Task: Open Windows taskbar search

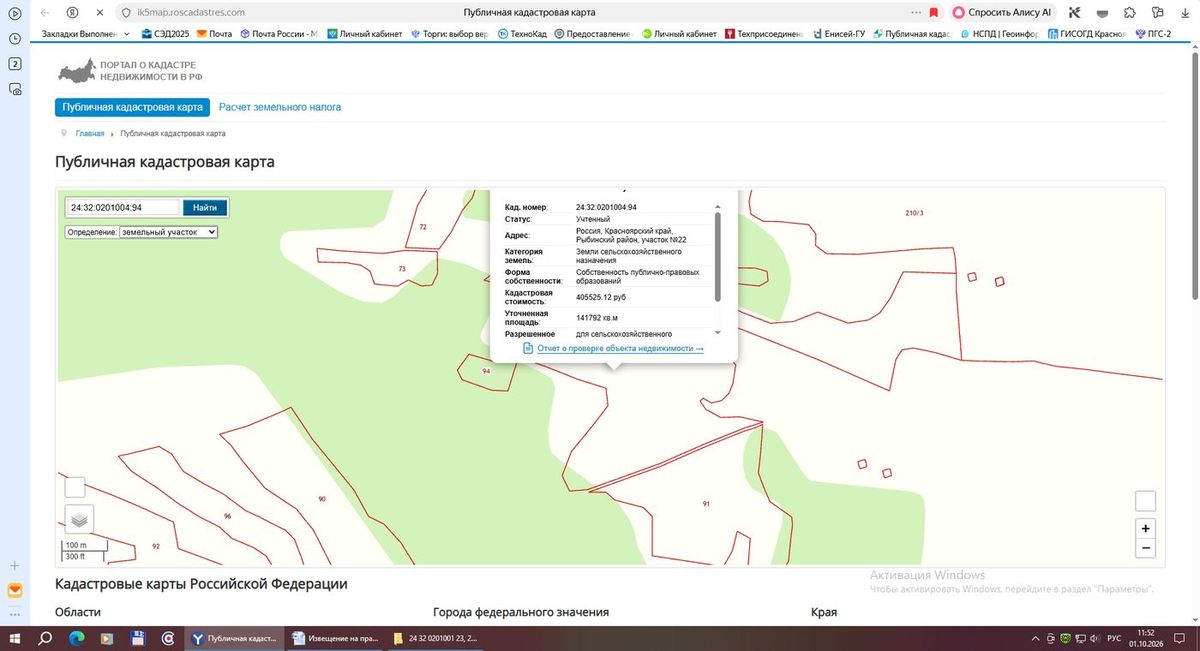Action: (45, 638)
